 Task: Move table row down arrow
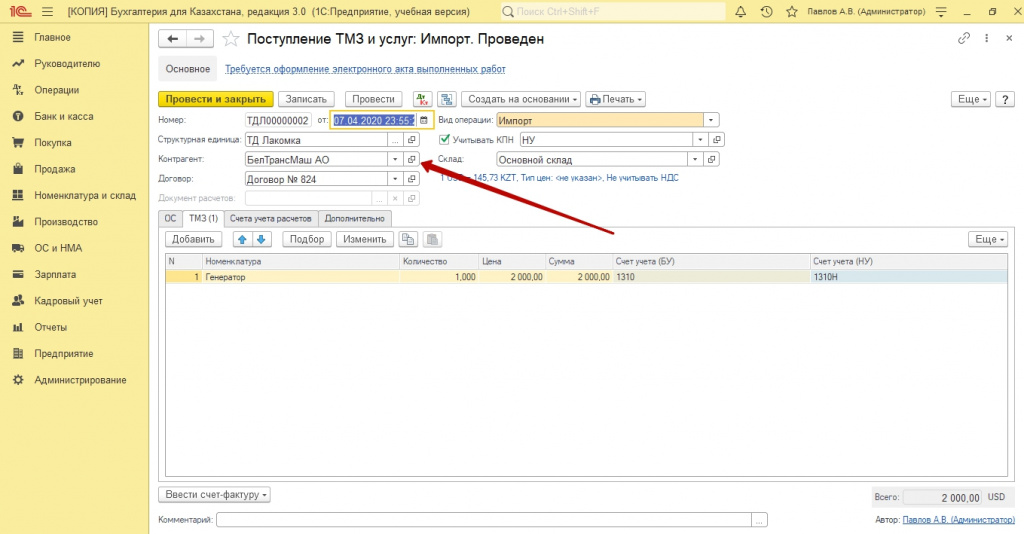[261, 240]
